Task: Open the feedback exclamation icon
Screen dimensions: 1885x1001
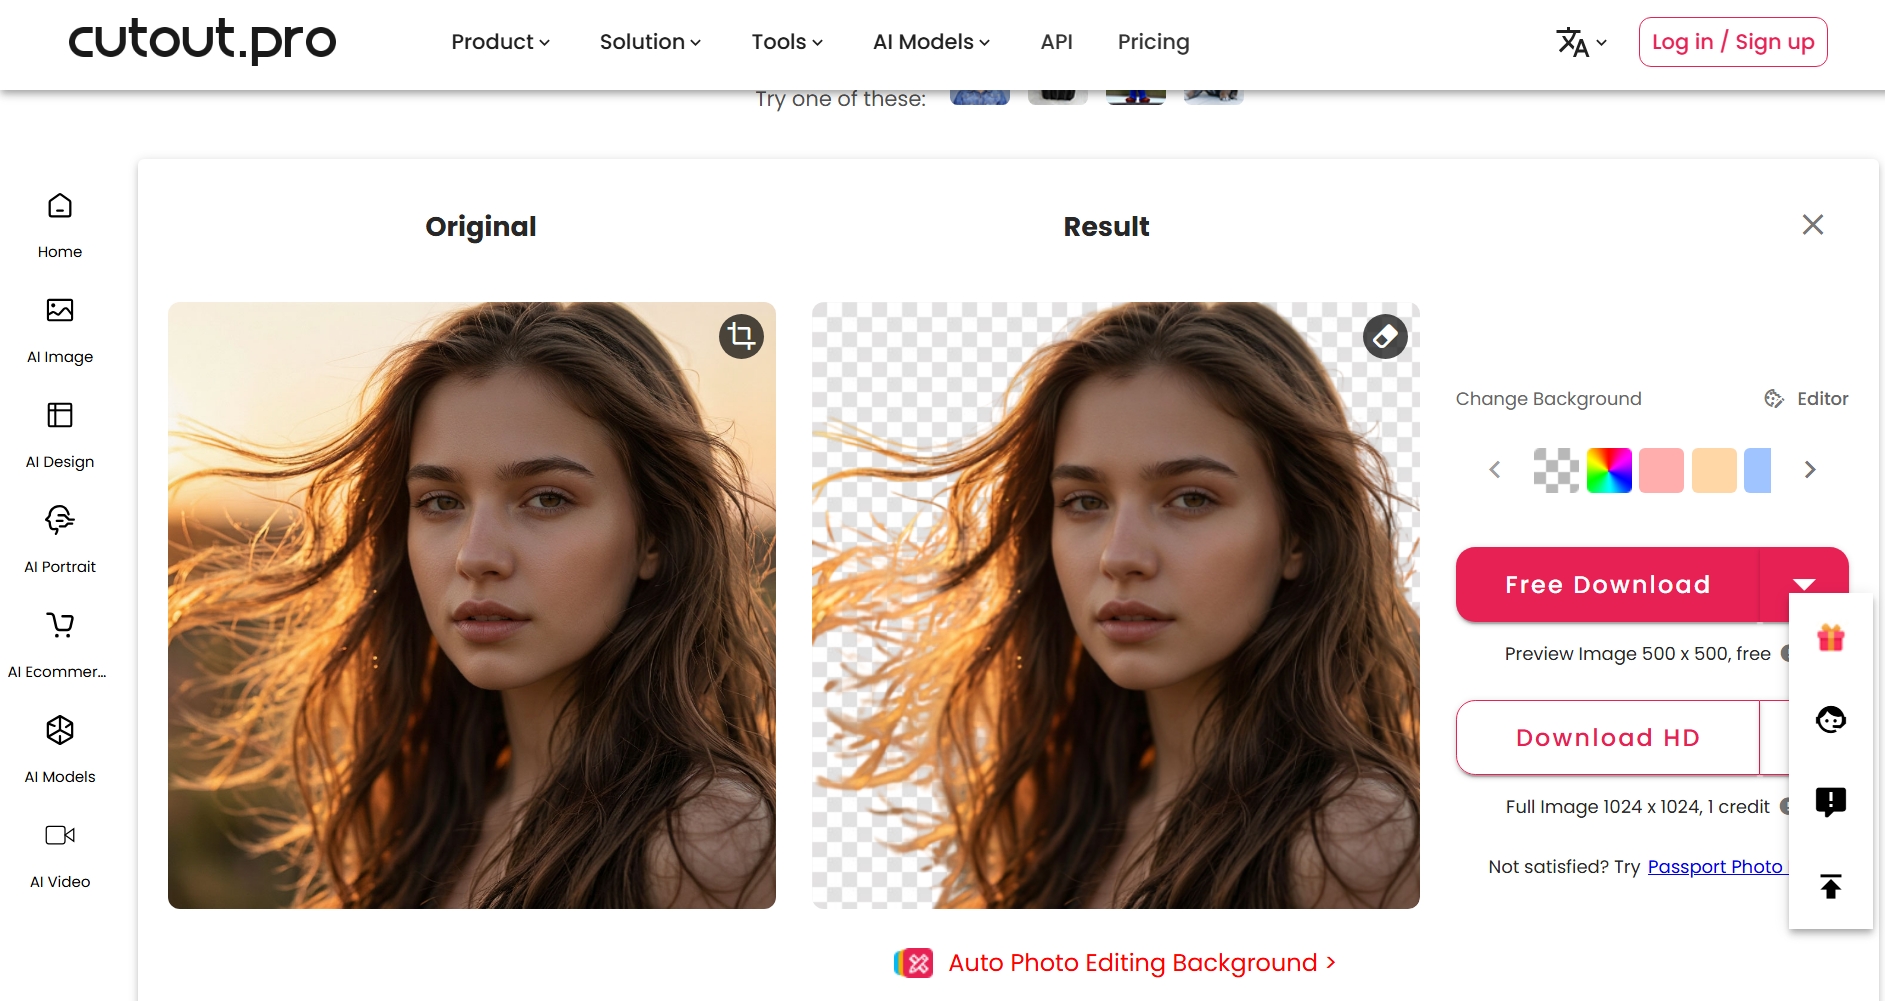Action: click(1830, 802)
